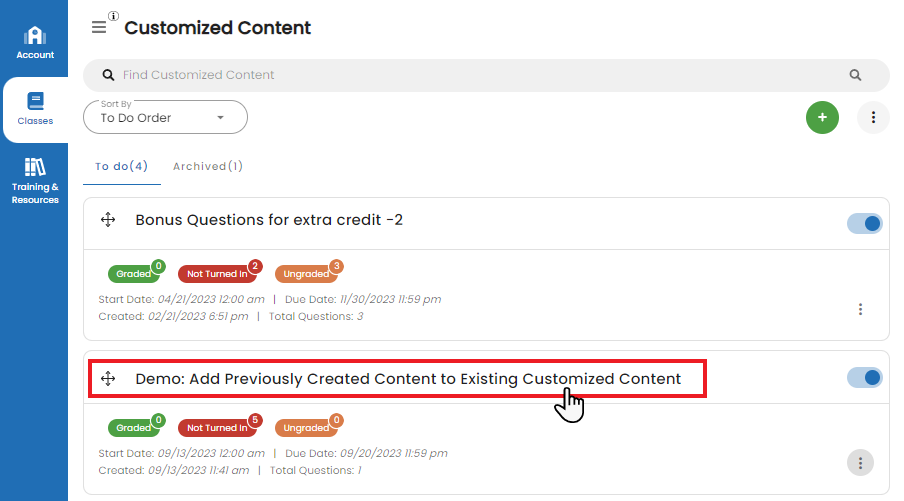Open the kebab menu beside the add button

click(873, 118)
